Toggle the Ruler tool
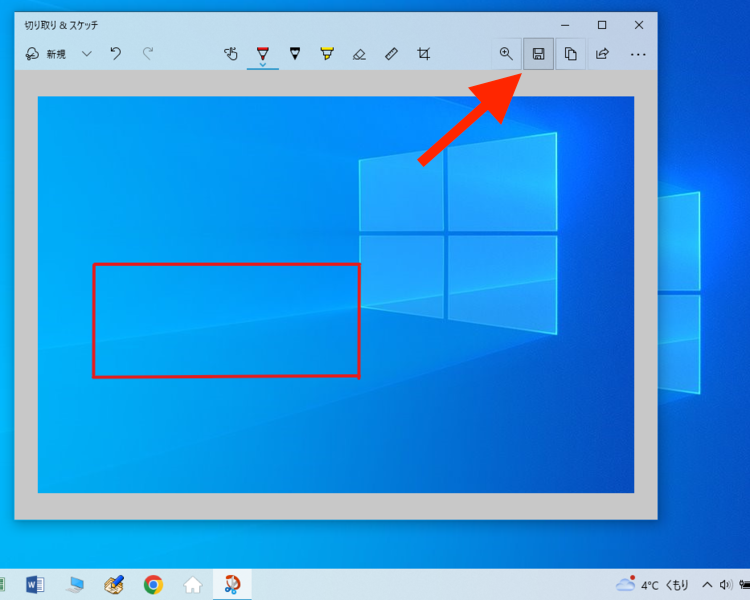Image resolution: width=750 pixels, height=600 pixels. [x=391, y=54]
